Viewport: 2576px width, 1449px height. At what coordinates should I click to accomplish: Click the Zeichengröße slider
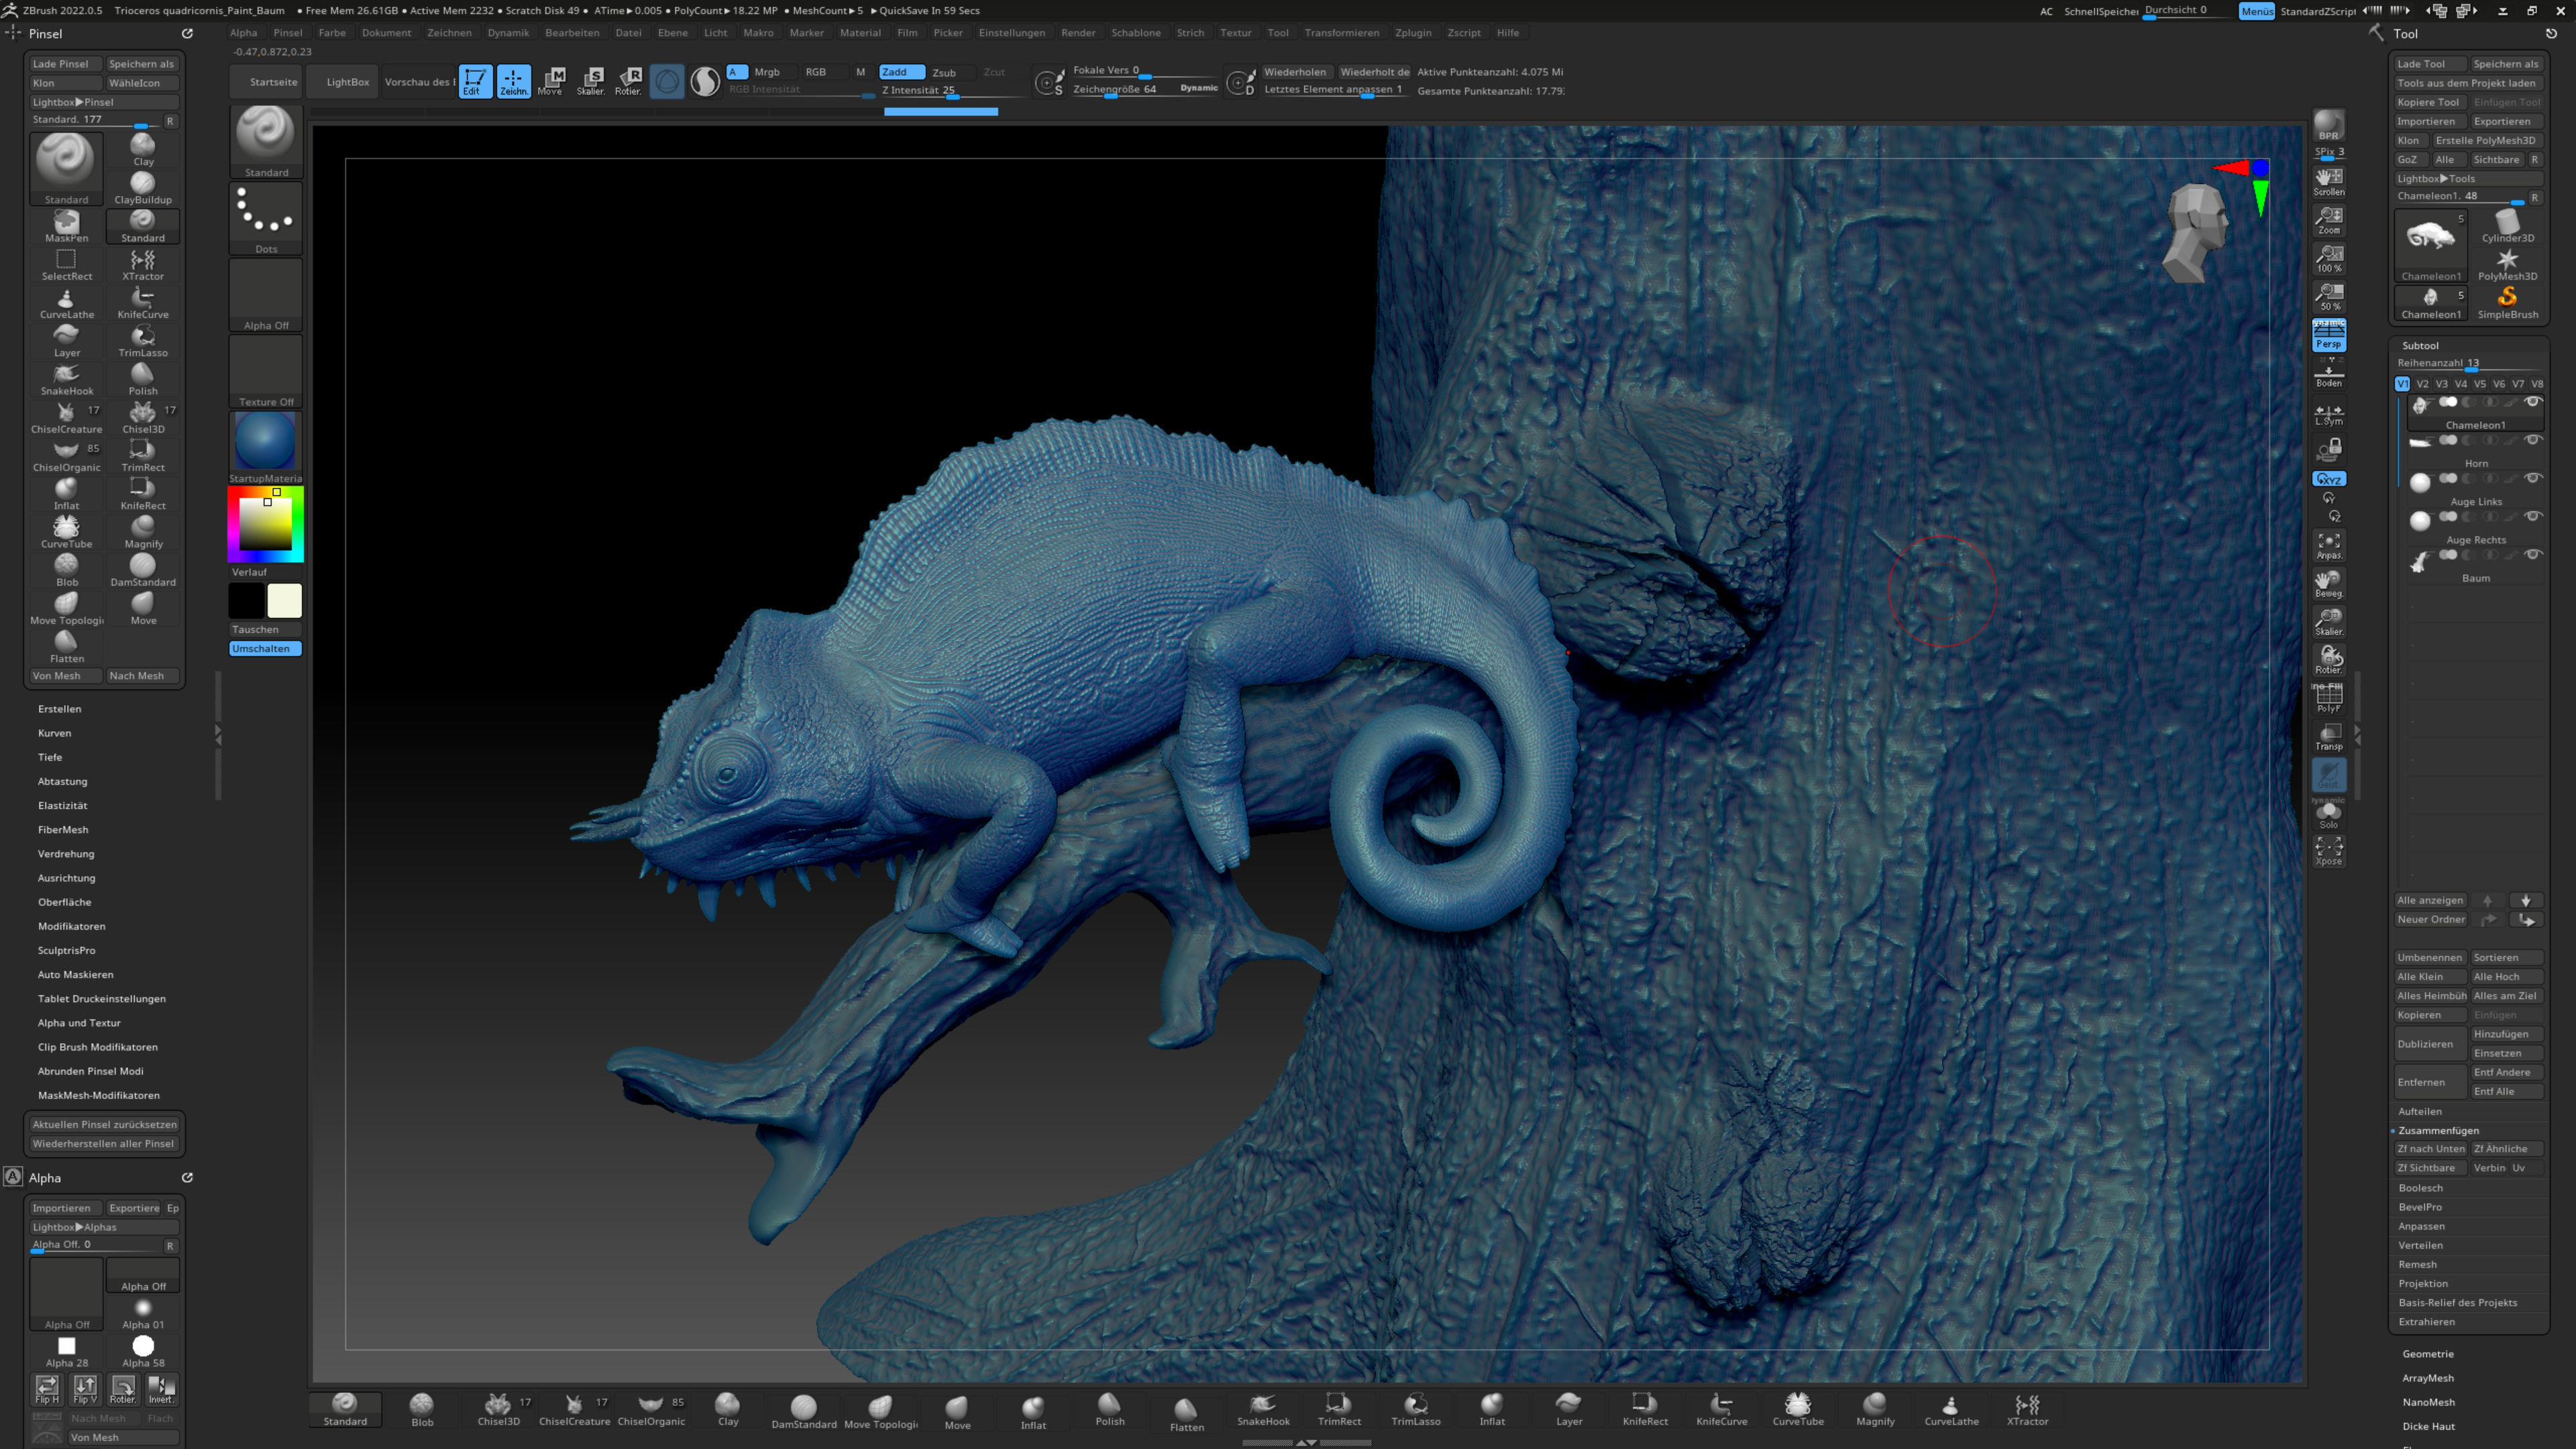pos(1145,89)
